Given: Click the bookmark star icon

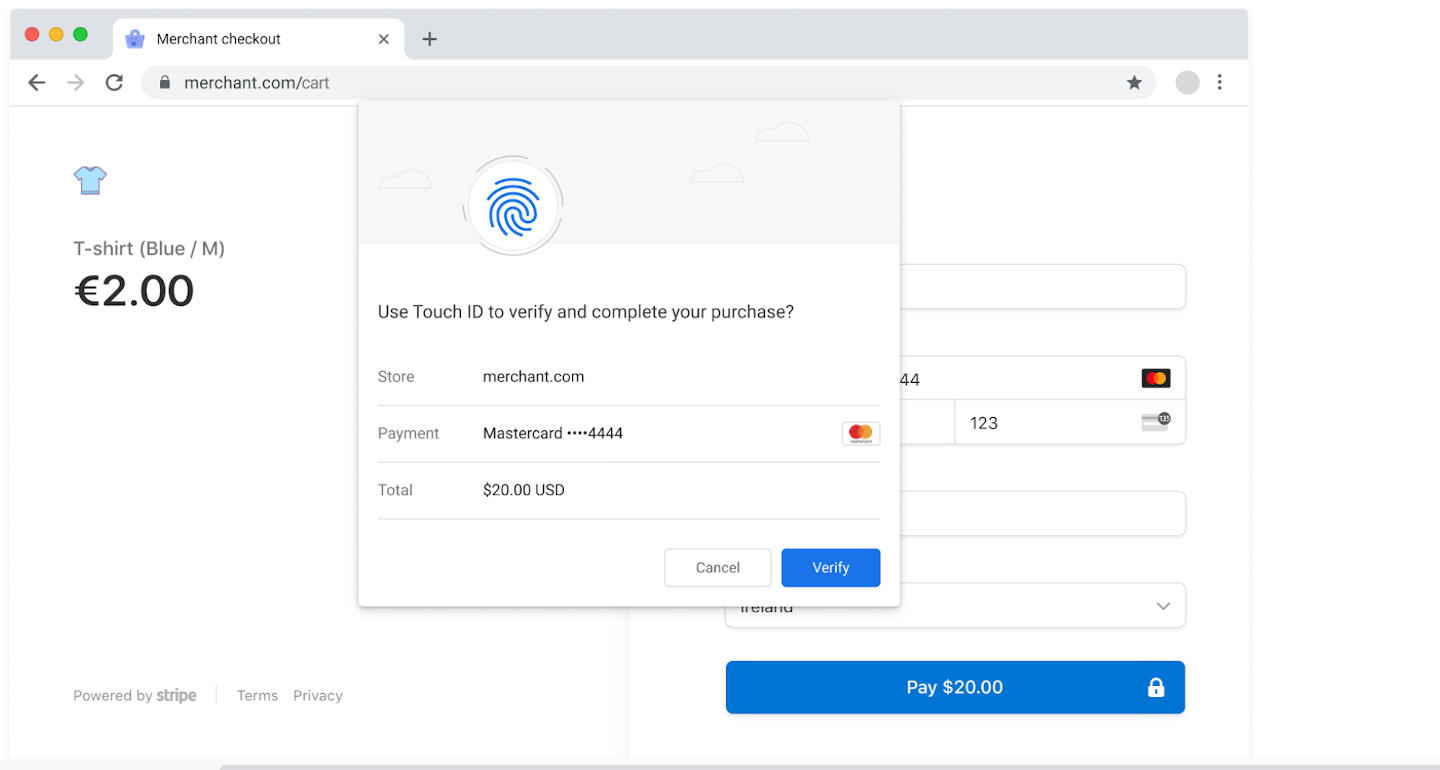Looking at the screenshot, I should [1134, 83].
